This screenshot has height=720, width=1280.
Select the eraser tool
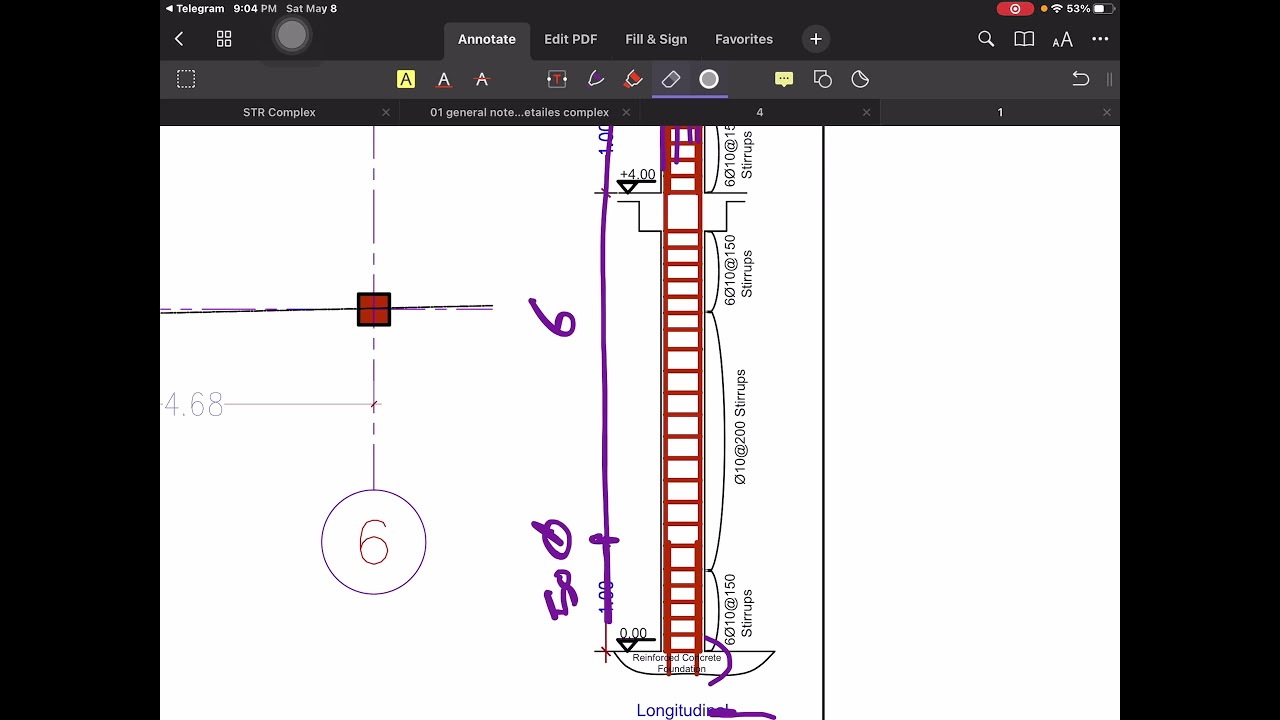[671, 79]
